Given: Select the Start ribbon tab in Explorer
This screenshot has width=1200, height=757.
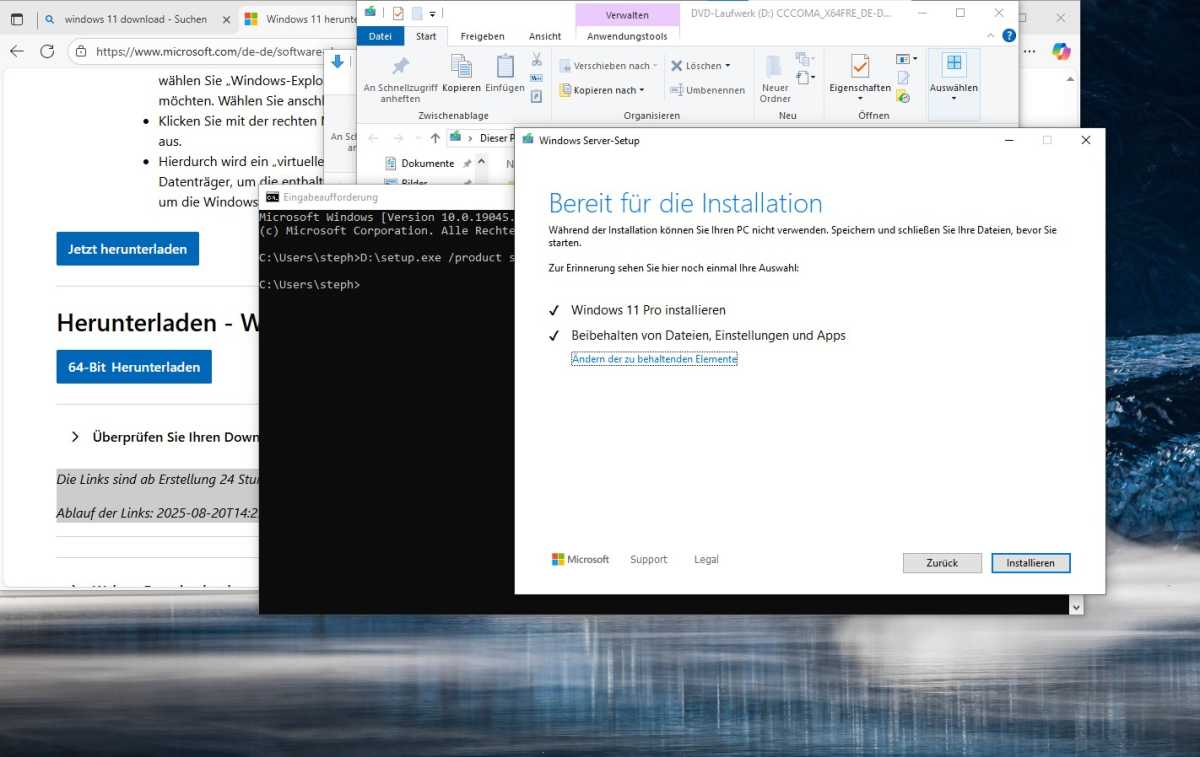Looking at the screenshot, I should (426, 36).
